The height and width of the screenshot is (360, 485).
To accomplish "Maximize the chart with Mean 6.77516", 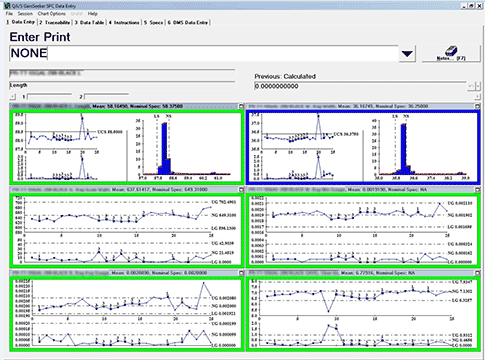I will [x=477, y=273].
